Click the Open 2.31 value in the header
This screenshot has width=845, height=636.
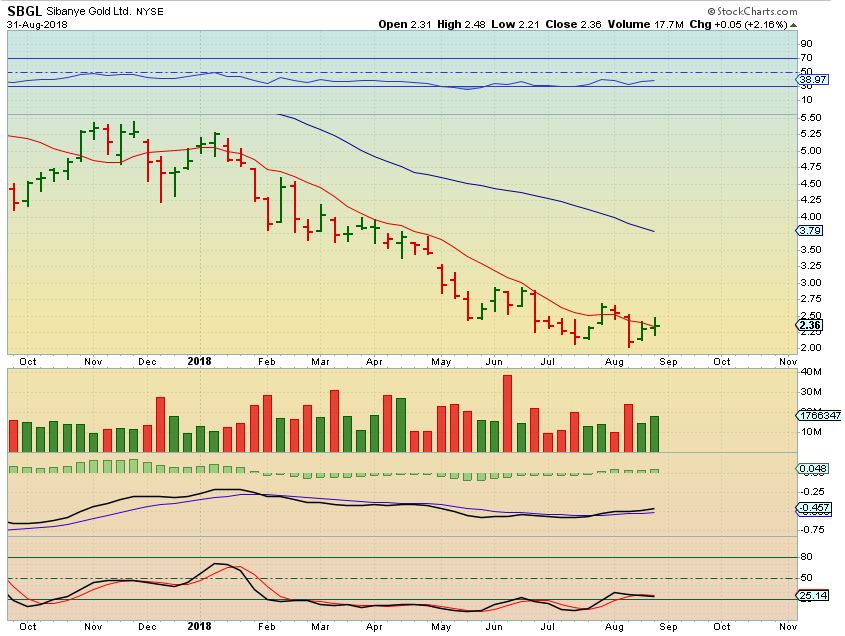tap(405, 24)
